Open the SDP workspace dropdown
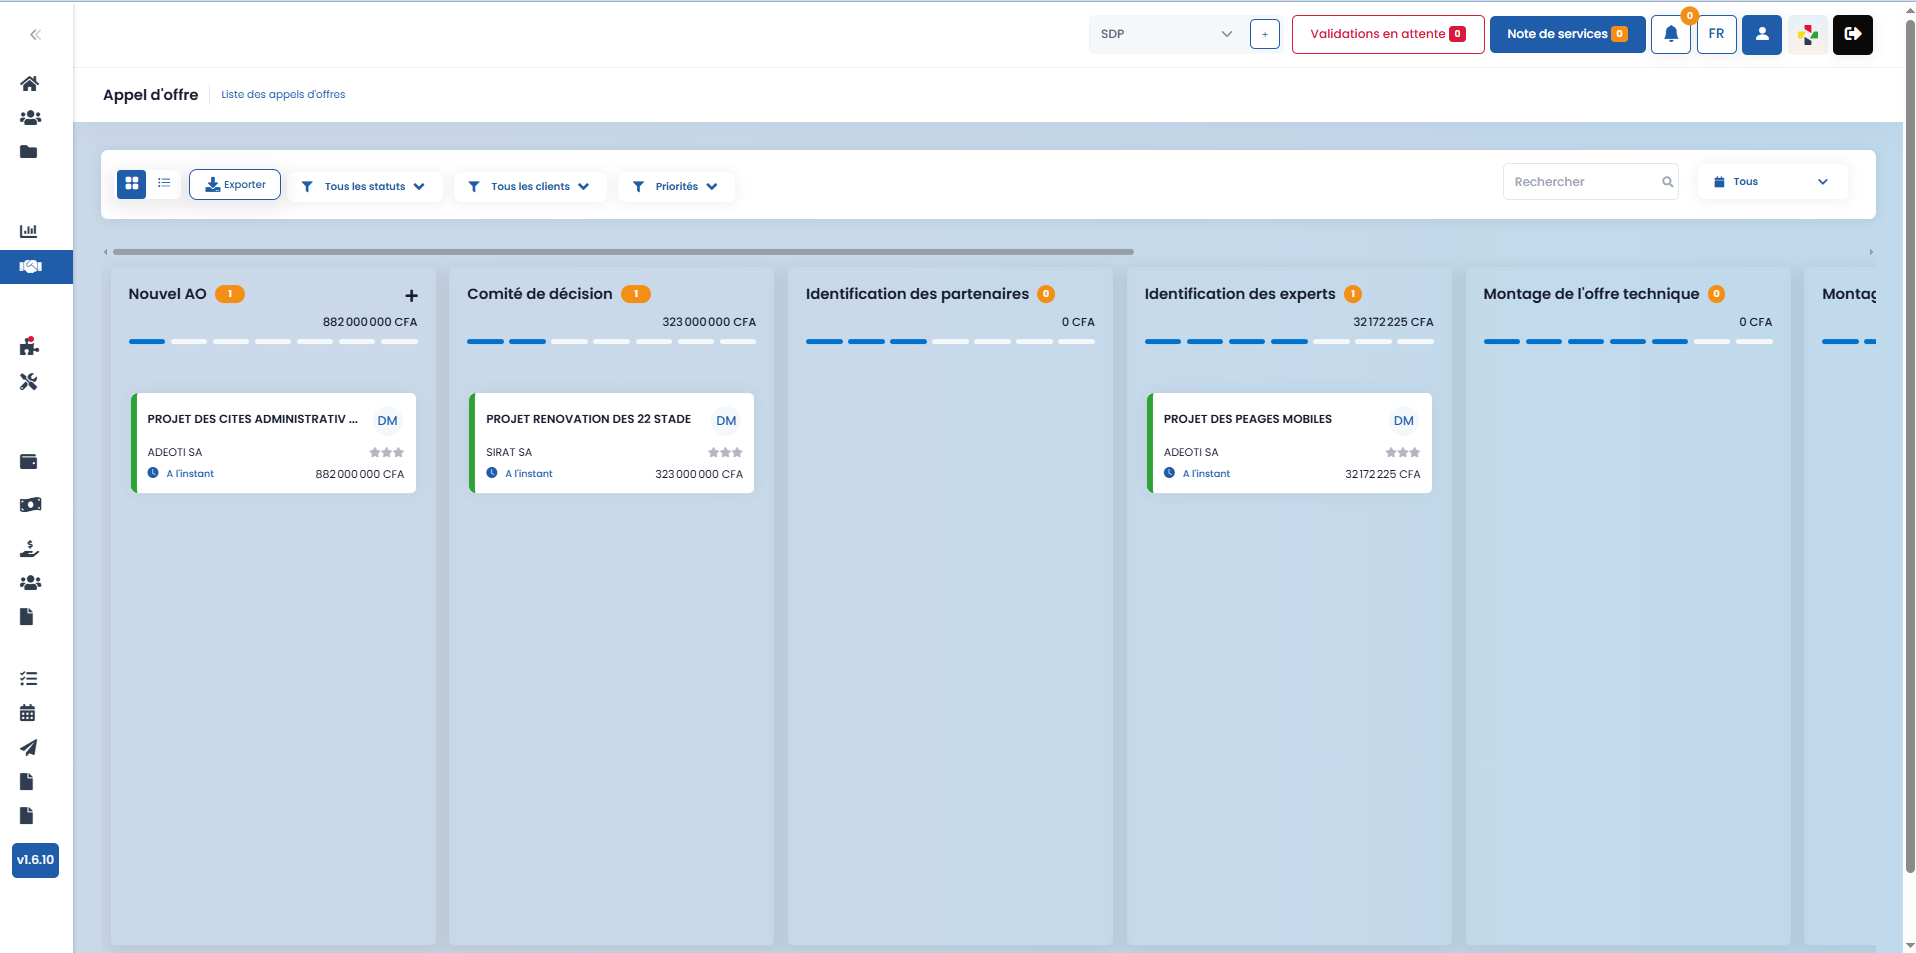This screenshot has height=953, width=1916. pos(1166,34)
